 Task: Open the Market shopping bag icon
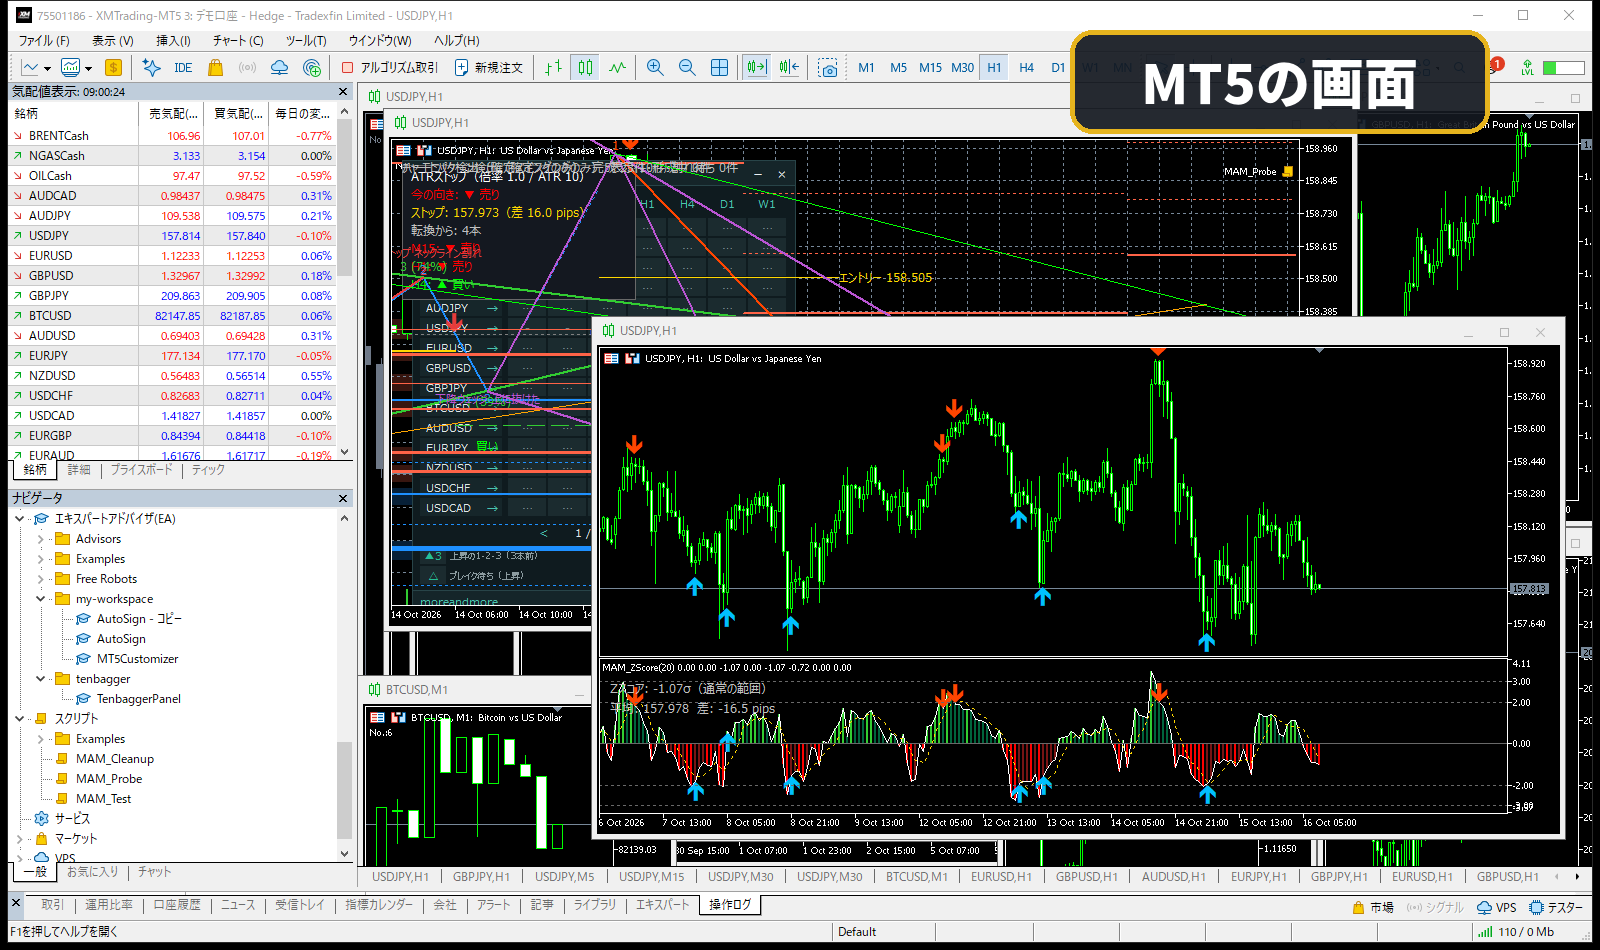pyautogui.click(x=215, y=68)
